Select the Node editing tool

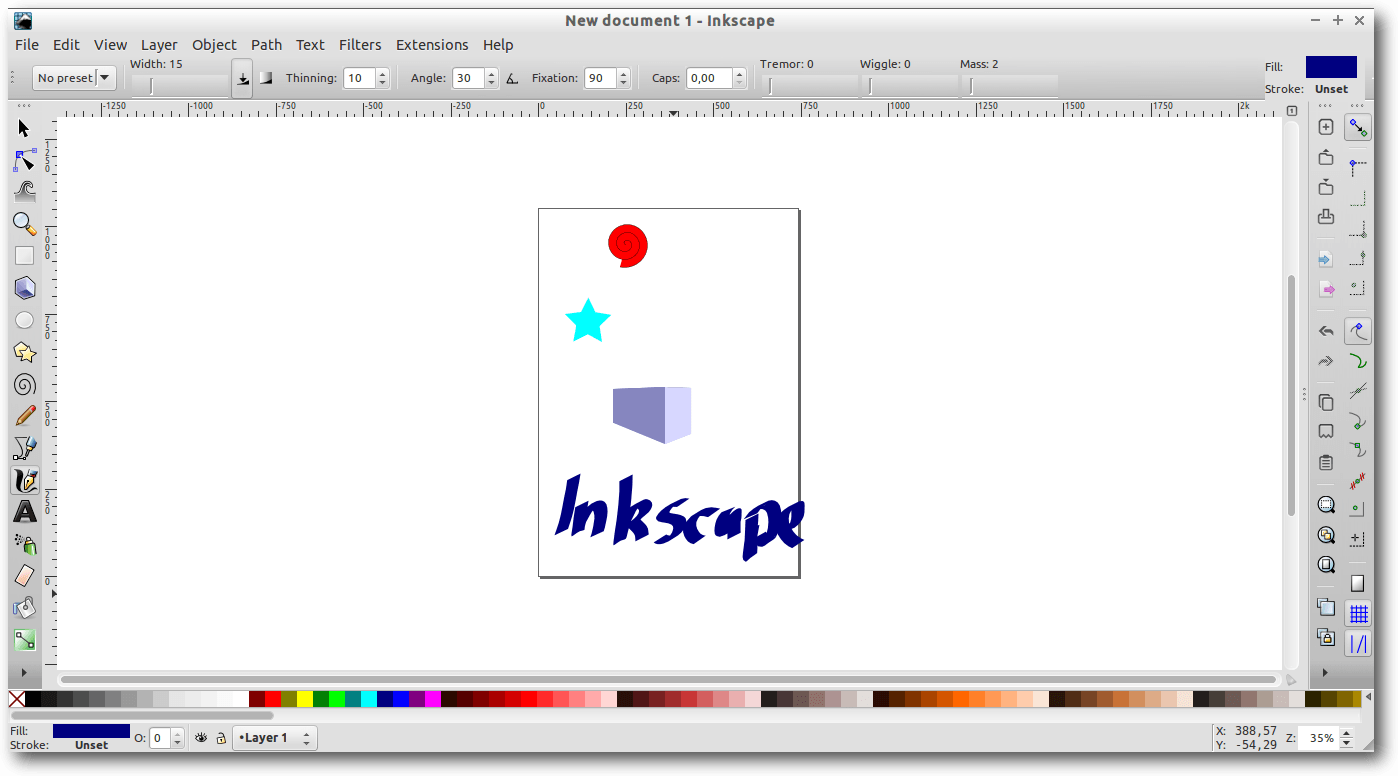(x=25, y=160)
